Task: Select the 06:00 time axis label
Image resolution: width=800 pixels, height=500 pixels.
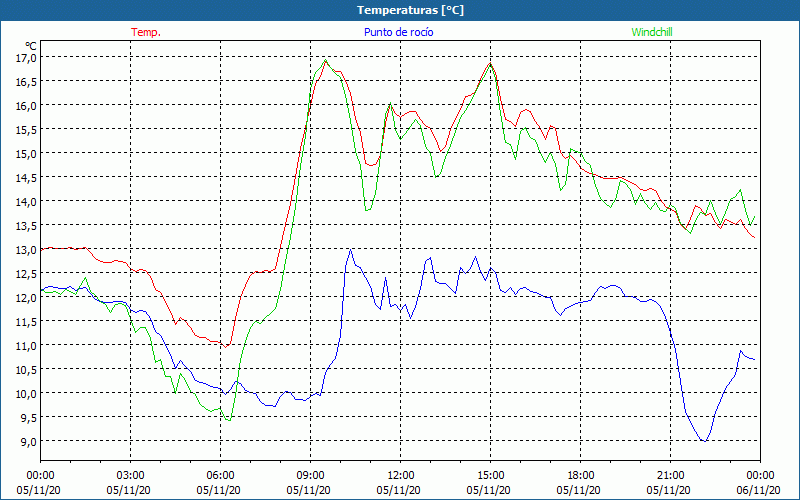Action: pyautogui.click(x=220, y=475)
